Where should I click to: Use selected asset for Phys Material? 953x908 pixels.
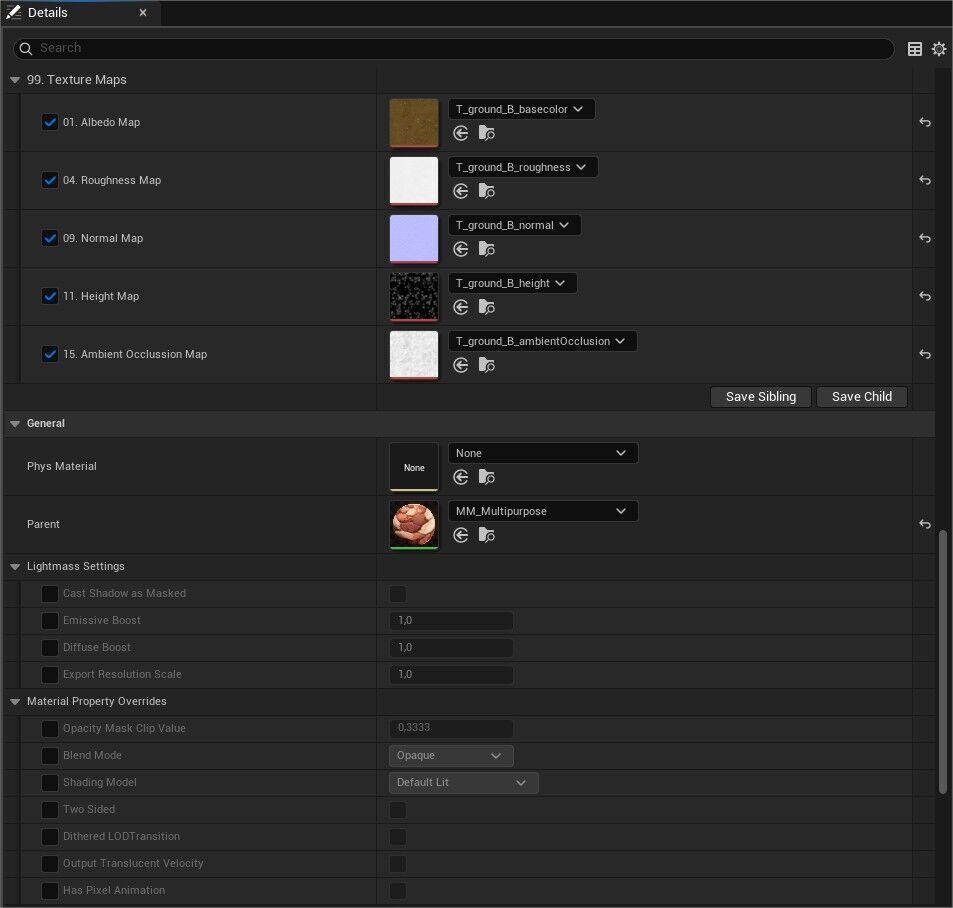[x=461, y=477]
